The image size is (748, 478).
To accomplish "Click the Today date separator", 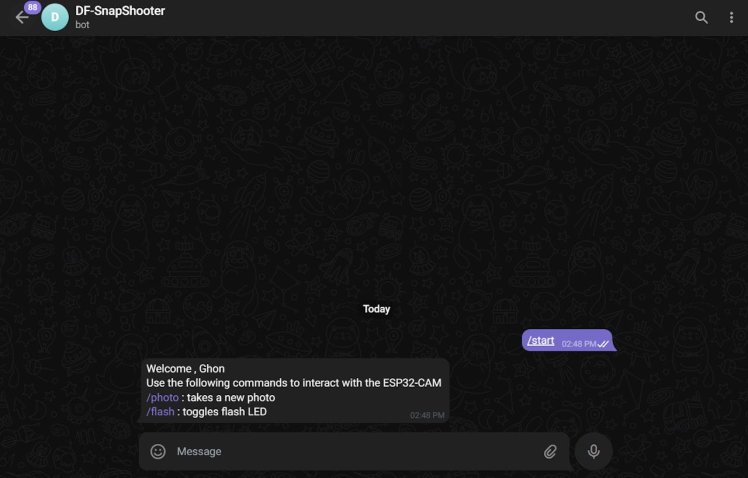I will [x=376, y=309].
